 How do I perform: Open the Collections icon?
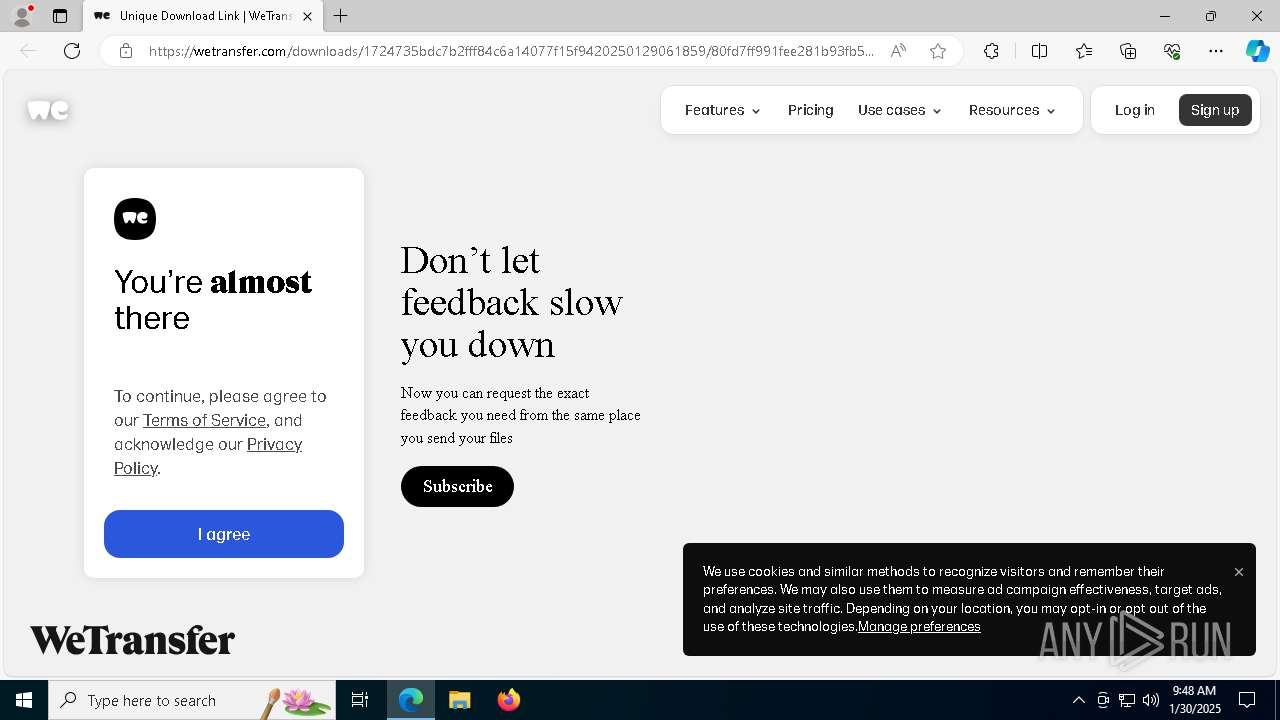point(1128,51)
